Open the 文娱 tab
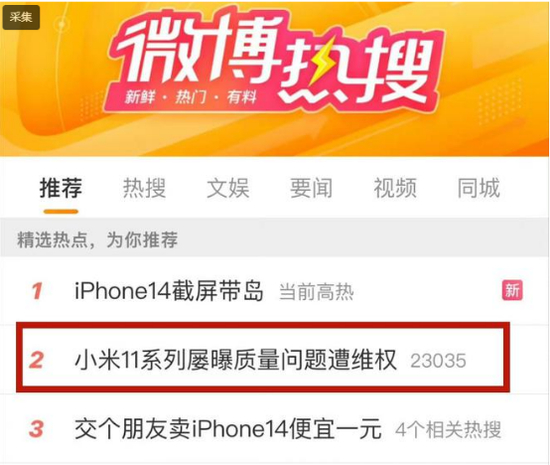The image size is (550, 465). pos(228,188)
